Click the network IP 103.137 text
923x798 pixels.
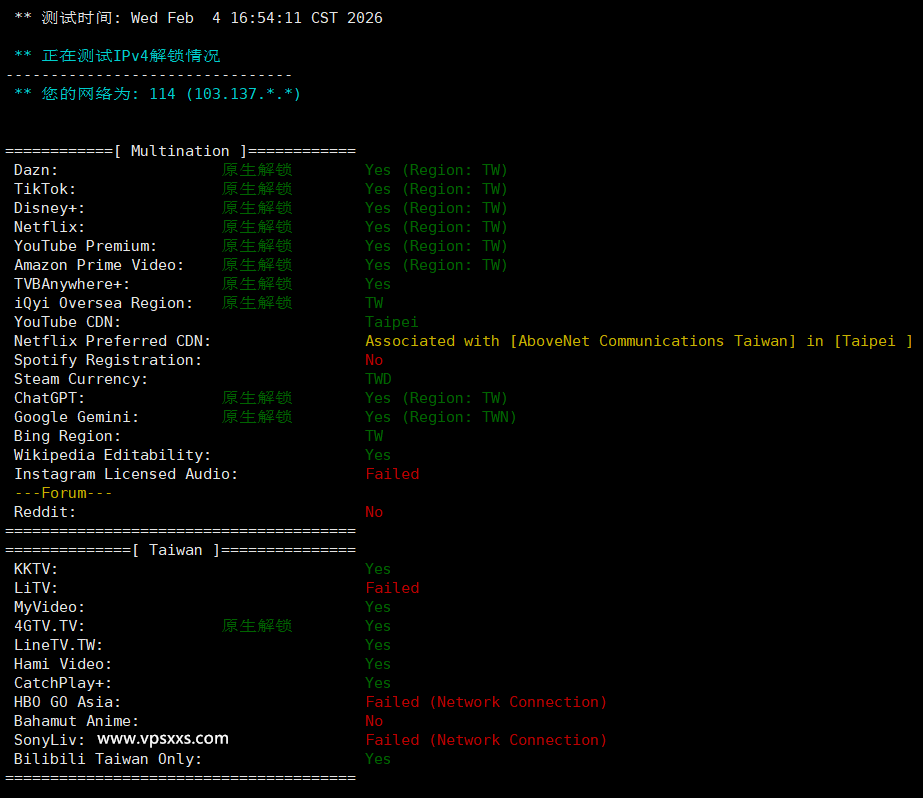tap(242, 94)
